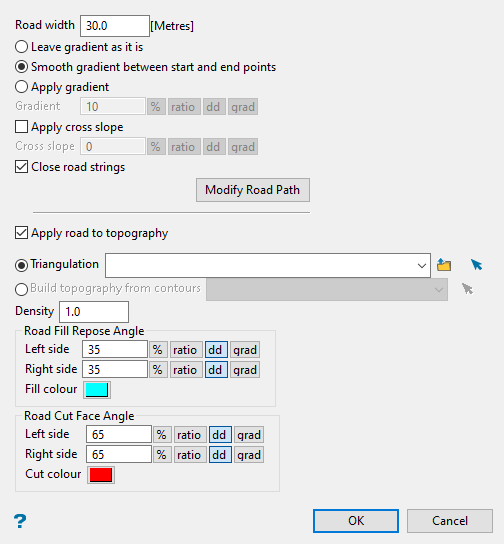
Task: Toggle Apply road to topography checkbox
Action: click(22, 233)
